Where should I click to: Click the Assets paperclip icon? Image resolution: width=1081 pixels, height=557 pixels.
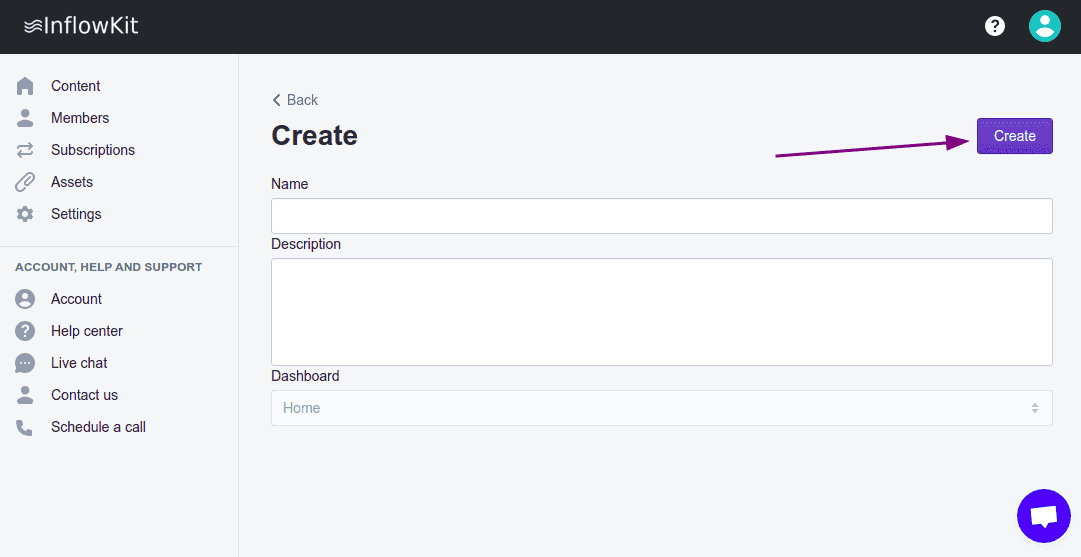(25, 182)
